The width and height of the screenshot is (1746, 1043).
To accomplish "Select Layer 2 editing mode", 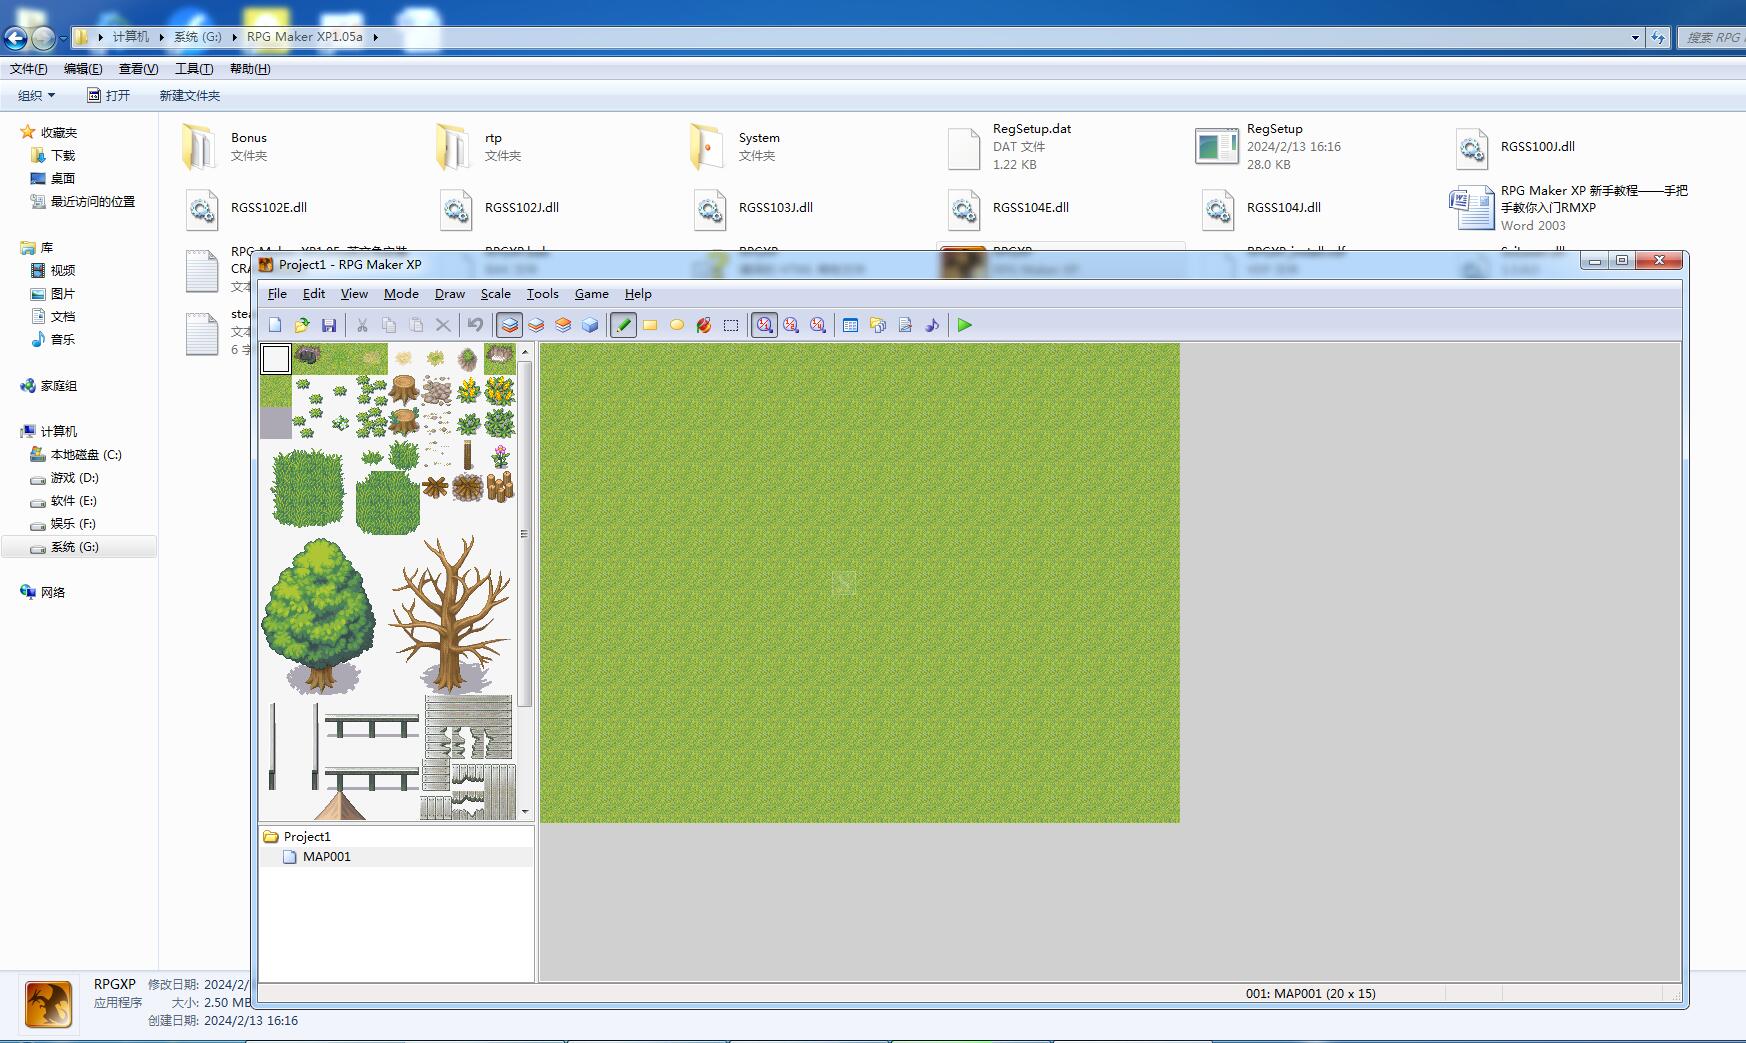I will coord(536,325).
